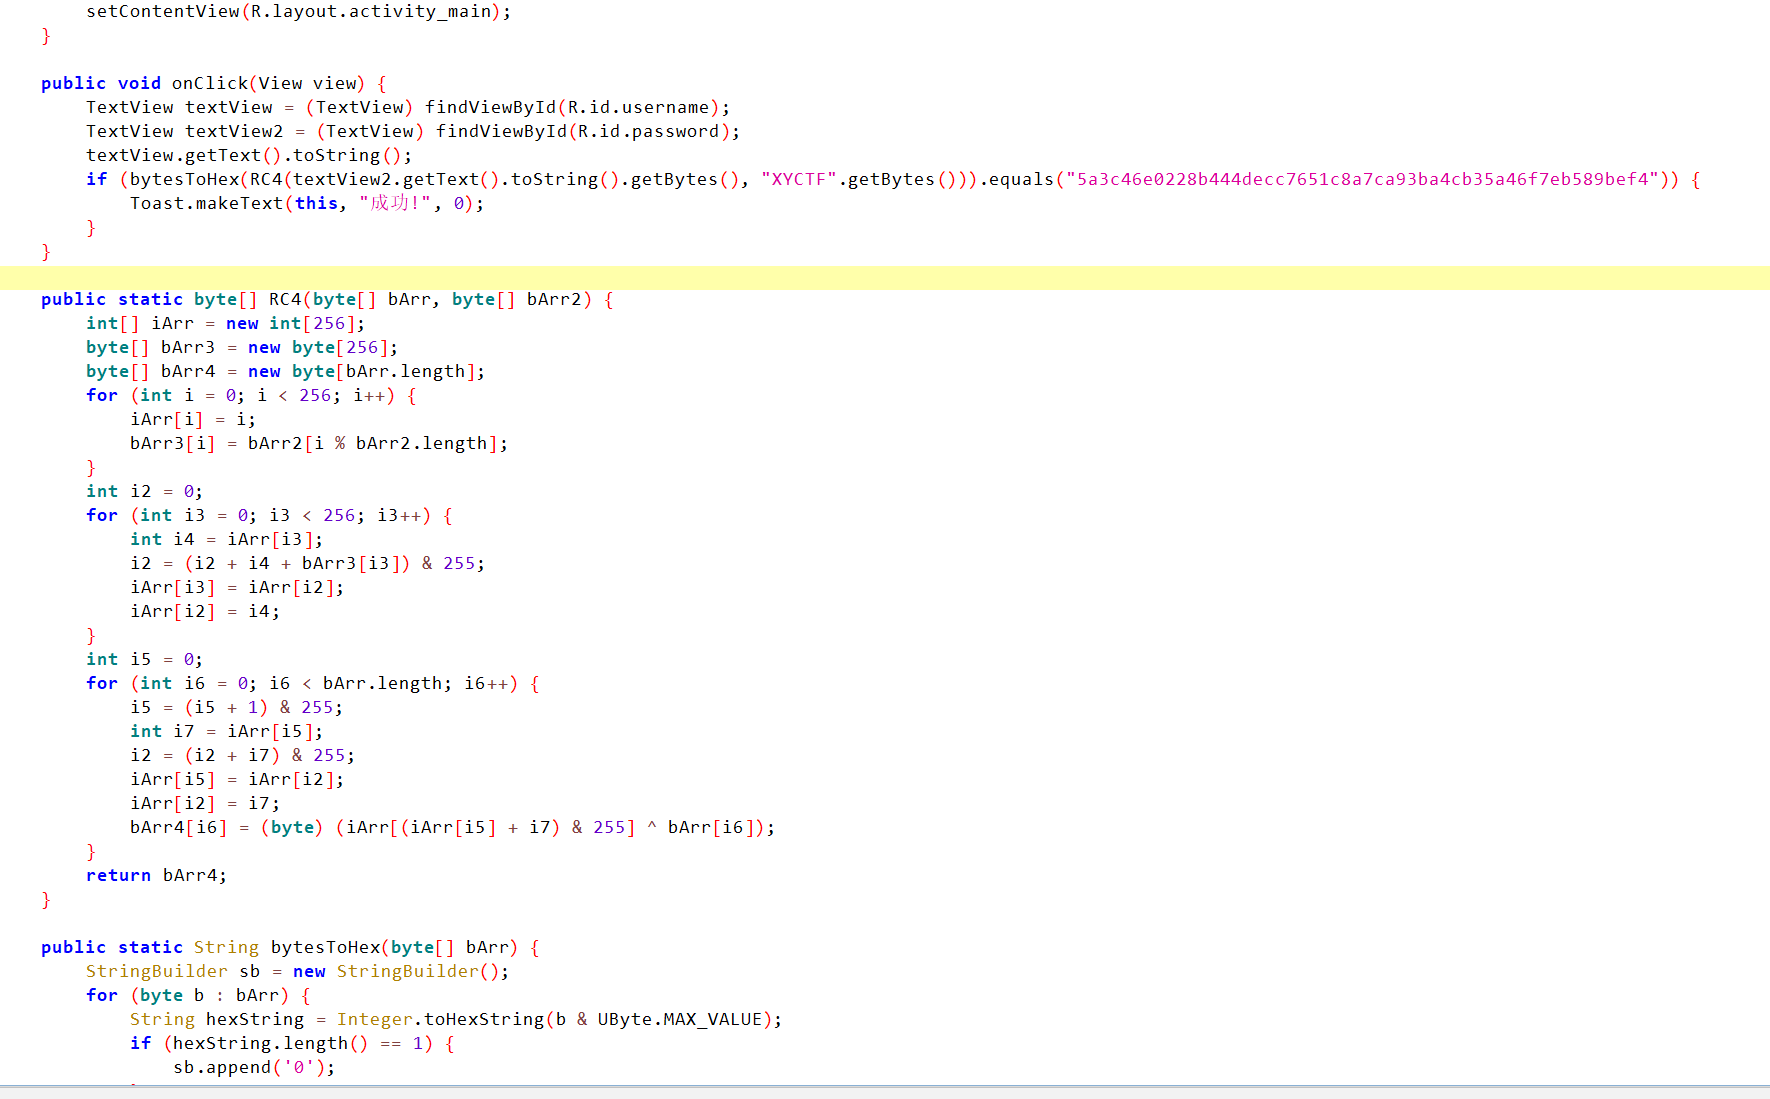Click the highlighted blank line above RC4
Screen dimensions: 1770x1099
tap(885, 277)
